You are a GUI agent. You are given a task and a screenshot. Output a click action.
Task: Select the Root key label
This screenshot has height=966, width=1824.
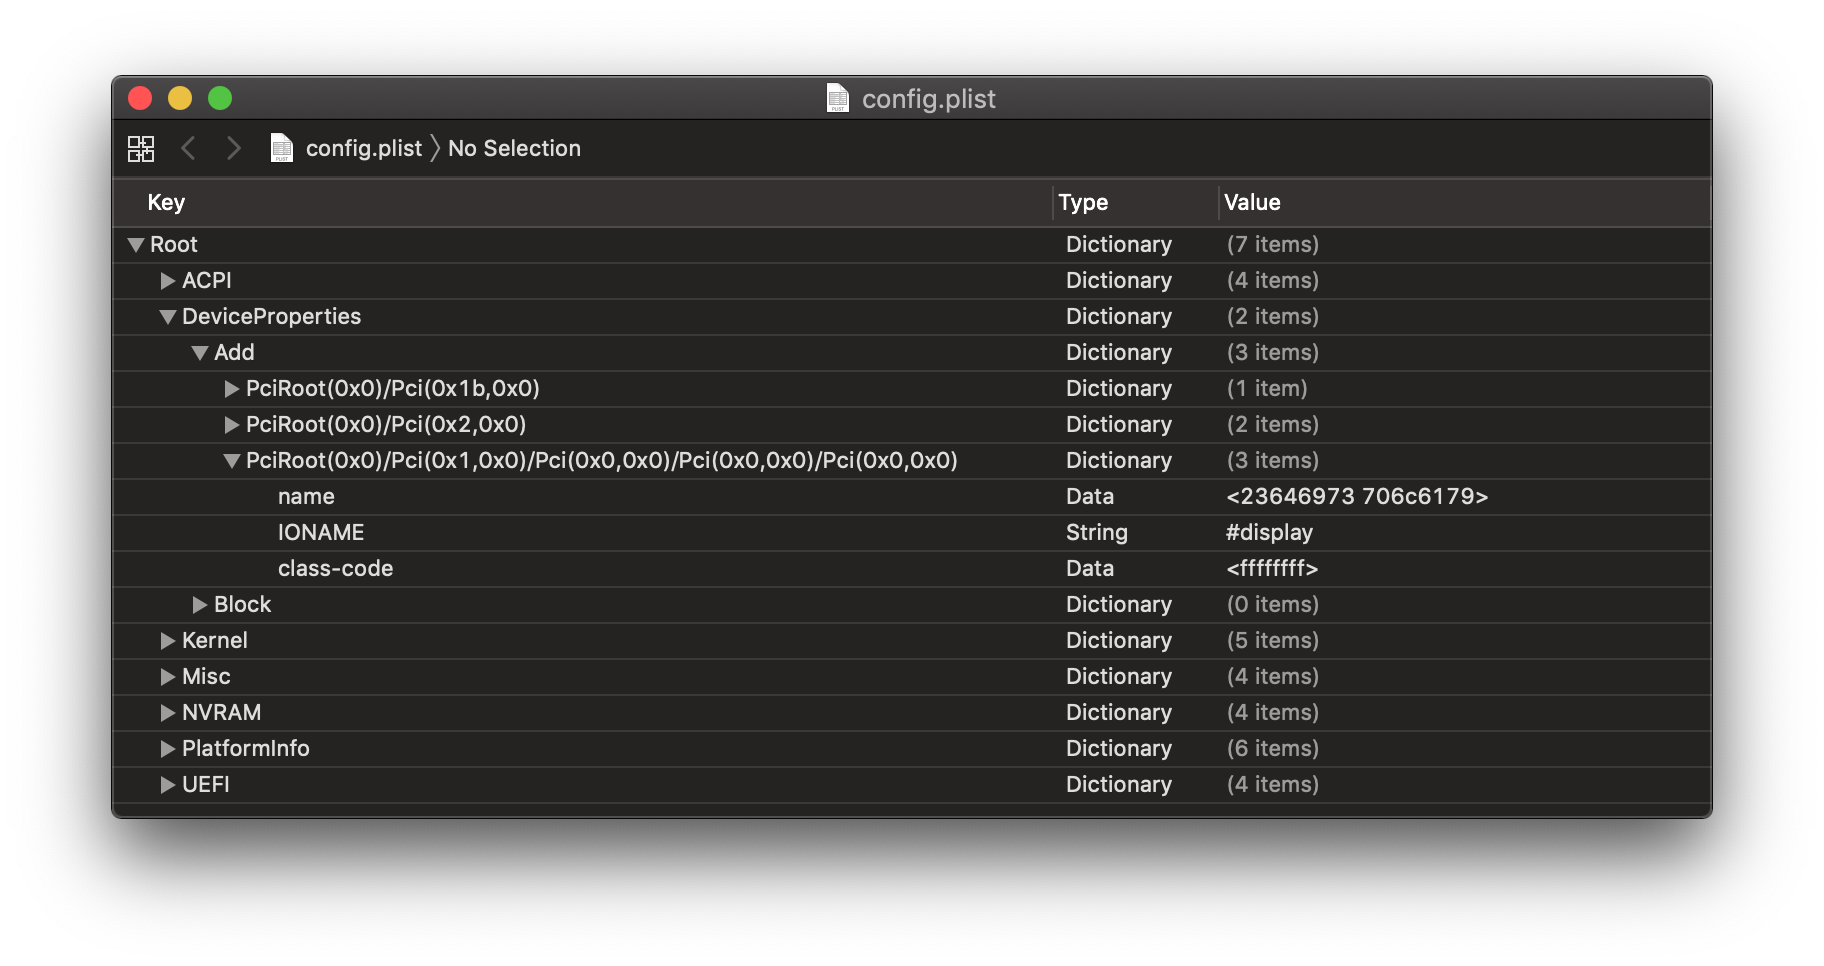[174, 245]
